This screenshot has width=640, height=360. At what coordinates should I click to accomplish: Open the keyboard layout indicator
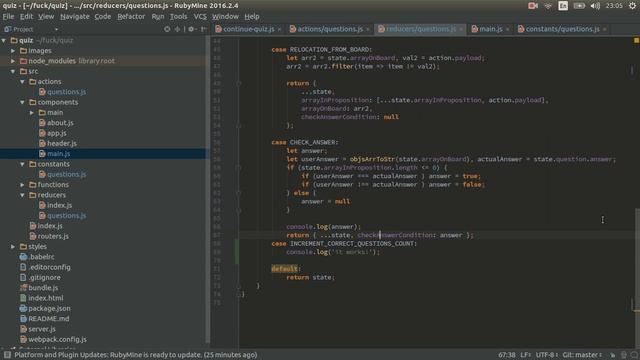(563, 6)
